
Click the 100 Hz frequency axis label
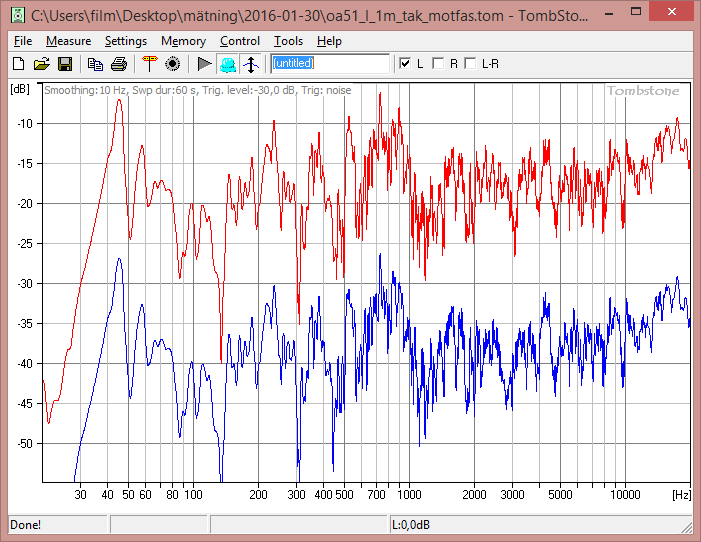click(x=193, y=495)
